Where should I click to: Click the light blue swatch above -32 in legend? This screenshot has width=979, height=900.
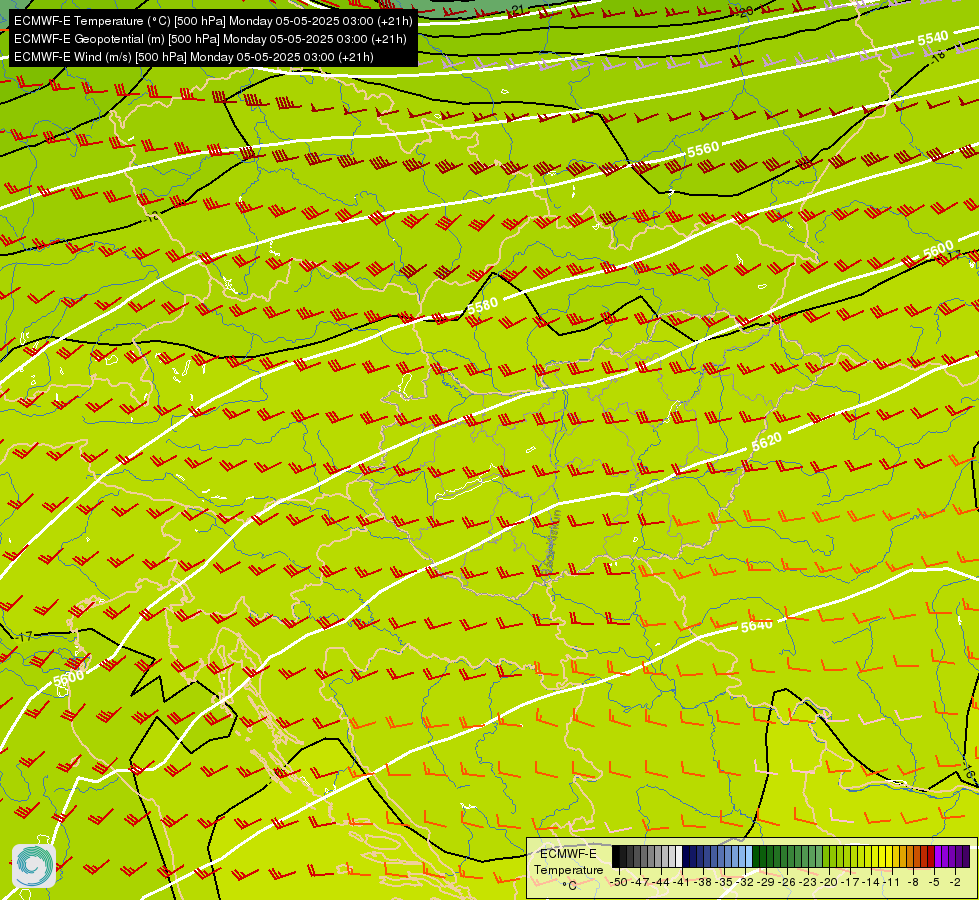749,857
